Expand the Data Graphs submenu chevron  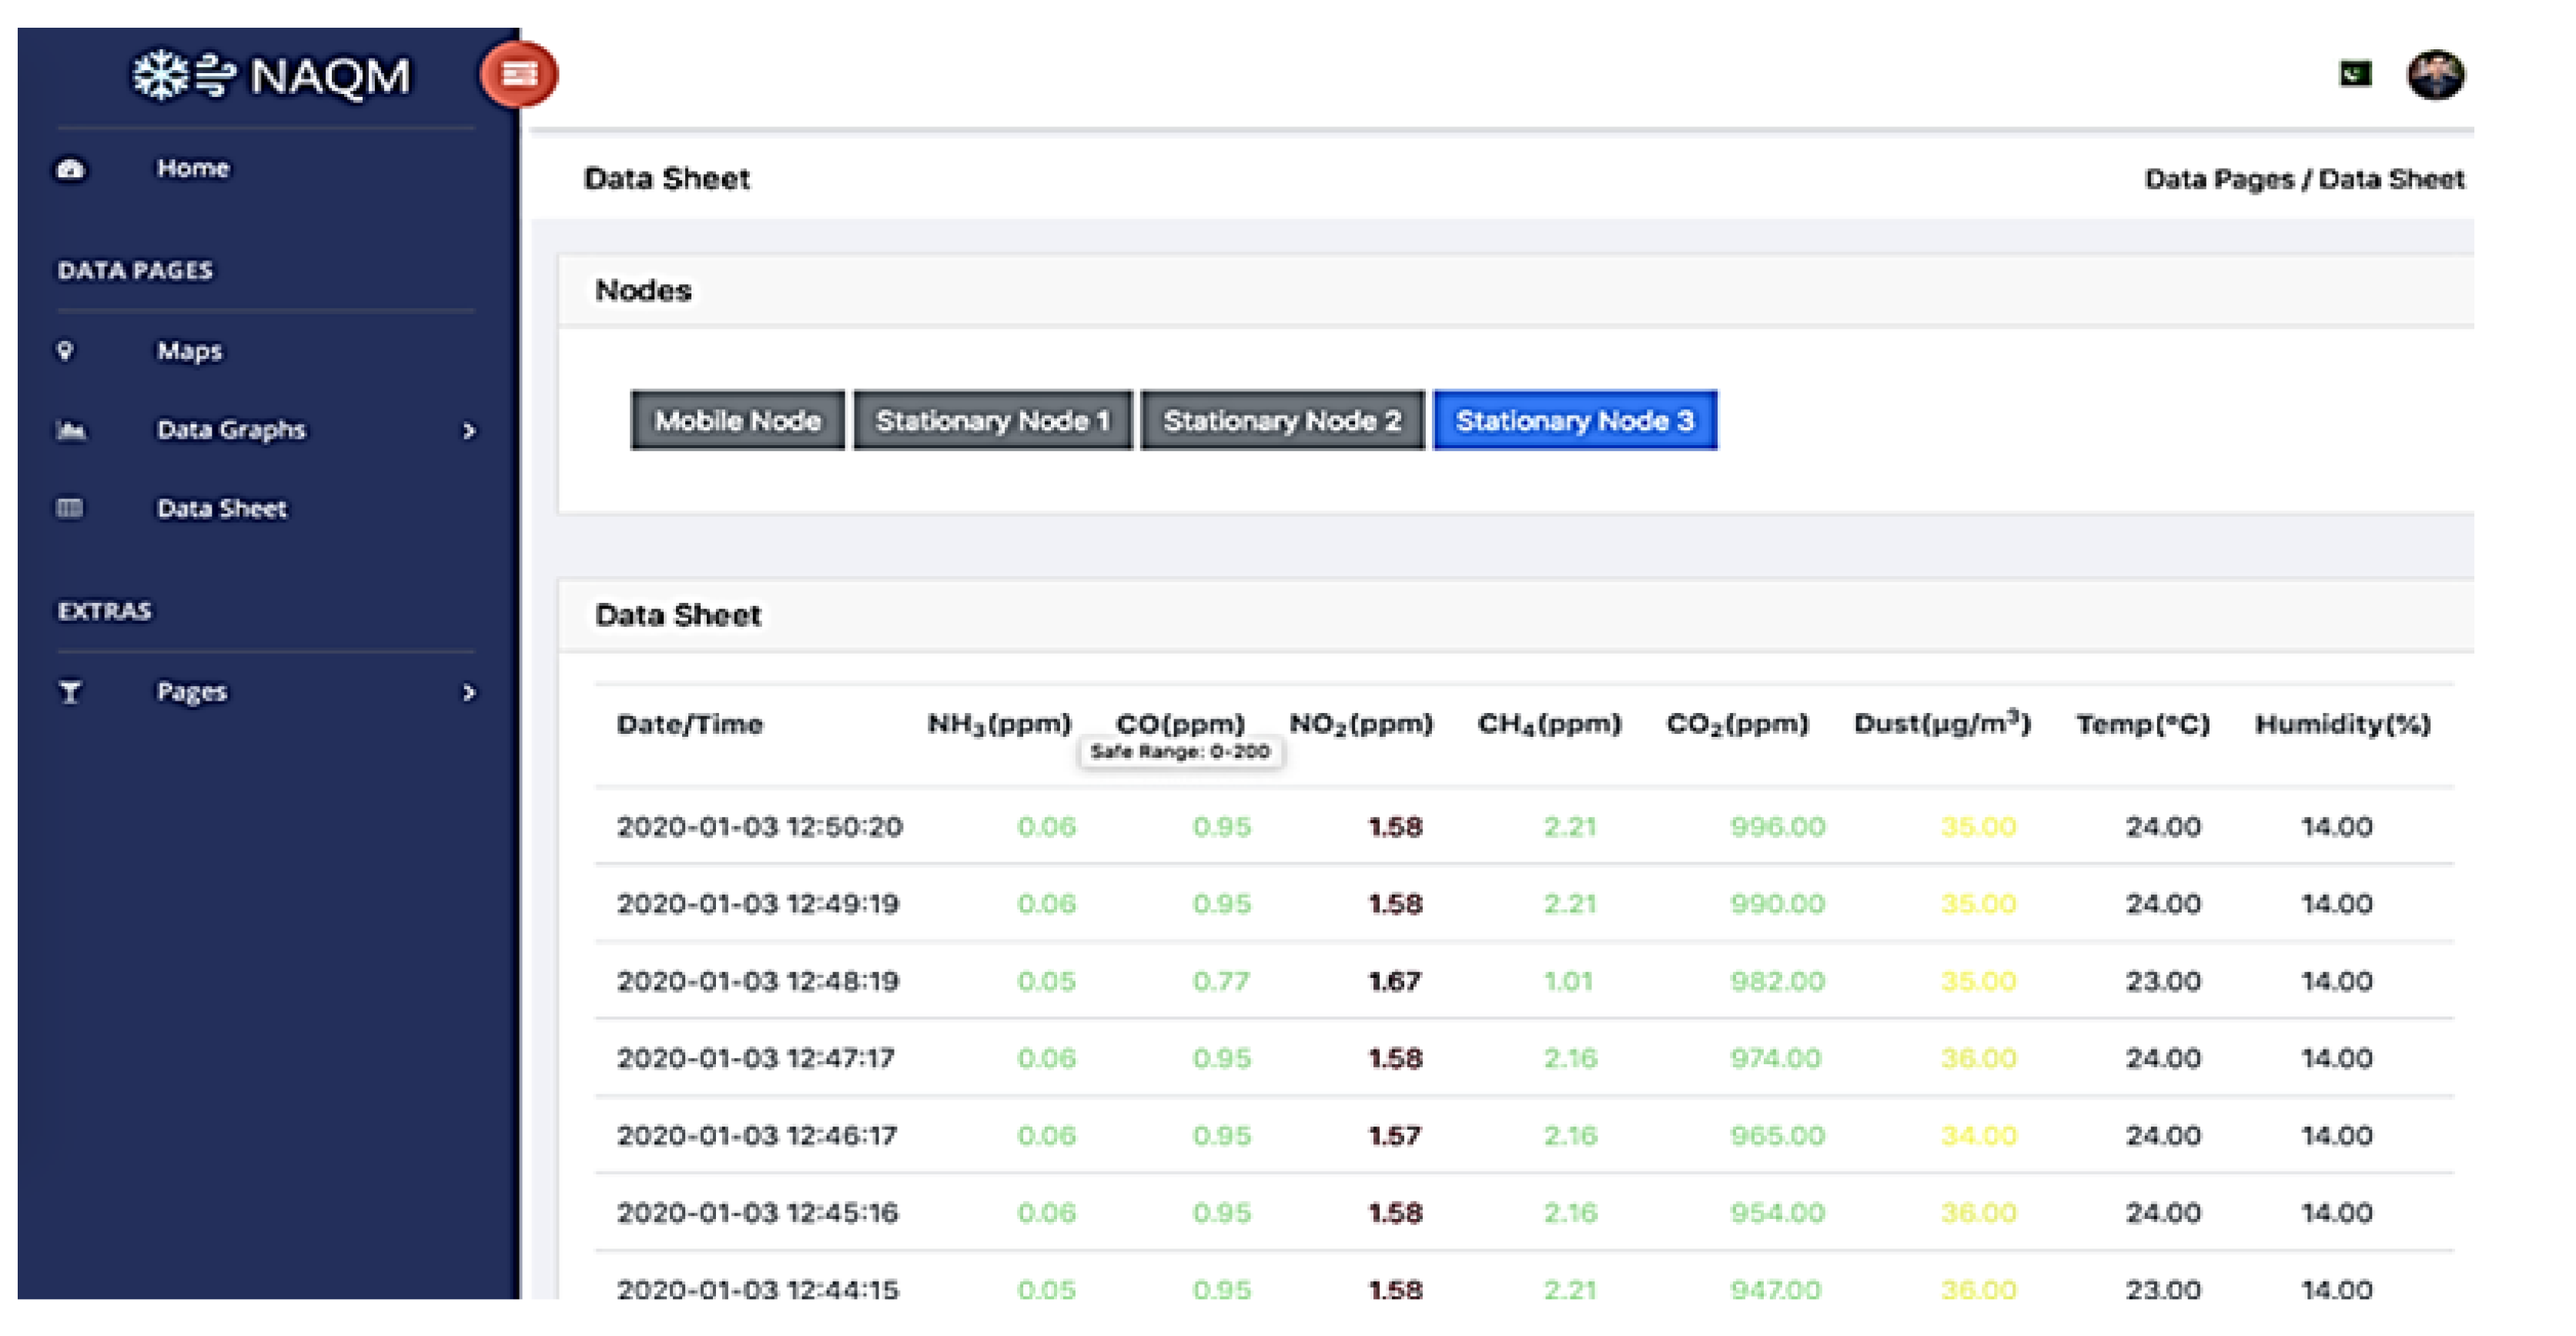point(468,431)
